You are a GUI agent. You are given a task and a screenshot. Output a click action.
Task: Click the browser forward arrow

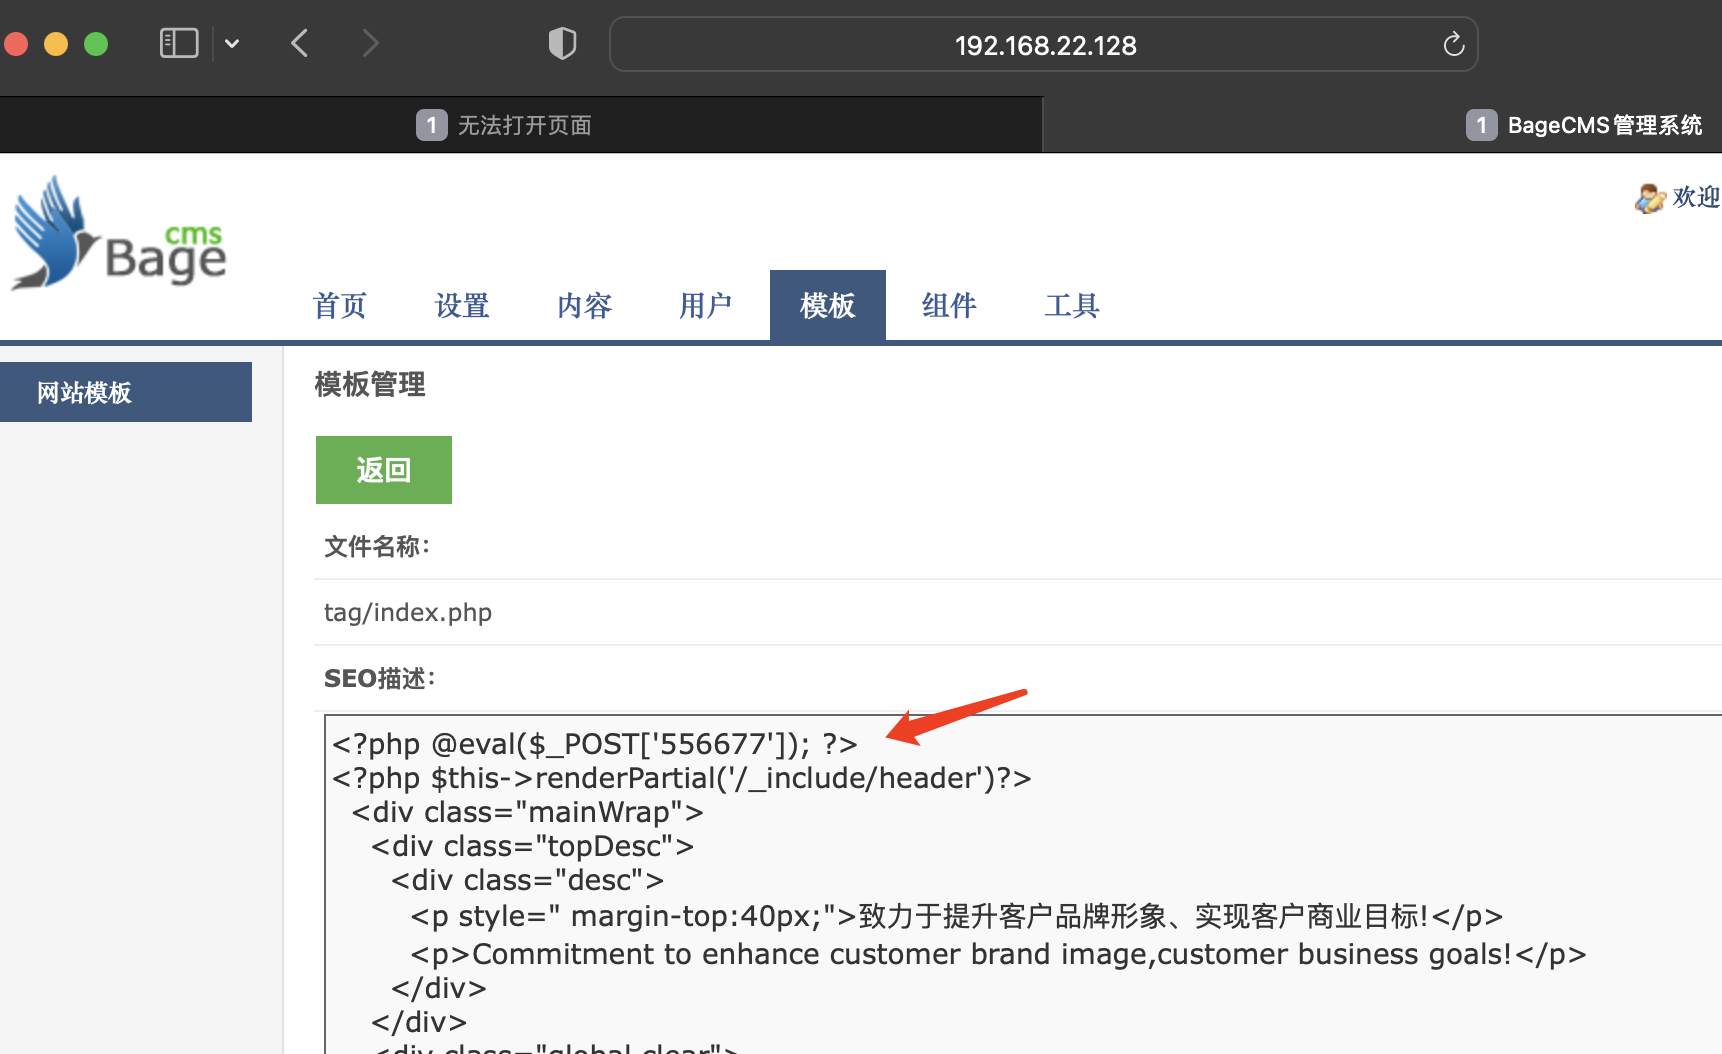[x=370, y=44]
